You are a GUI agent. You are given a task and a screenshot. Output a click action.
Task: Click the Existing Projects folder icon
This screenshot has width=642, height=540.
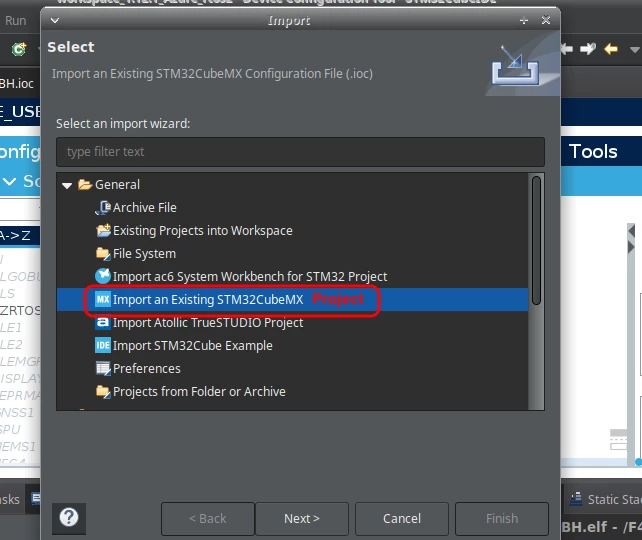pyautogui.click(x=103, y=230)
